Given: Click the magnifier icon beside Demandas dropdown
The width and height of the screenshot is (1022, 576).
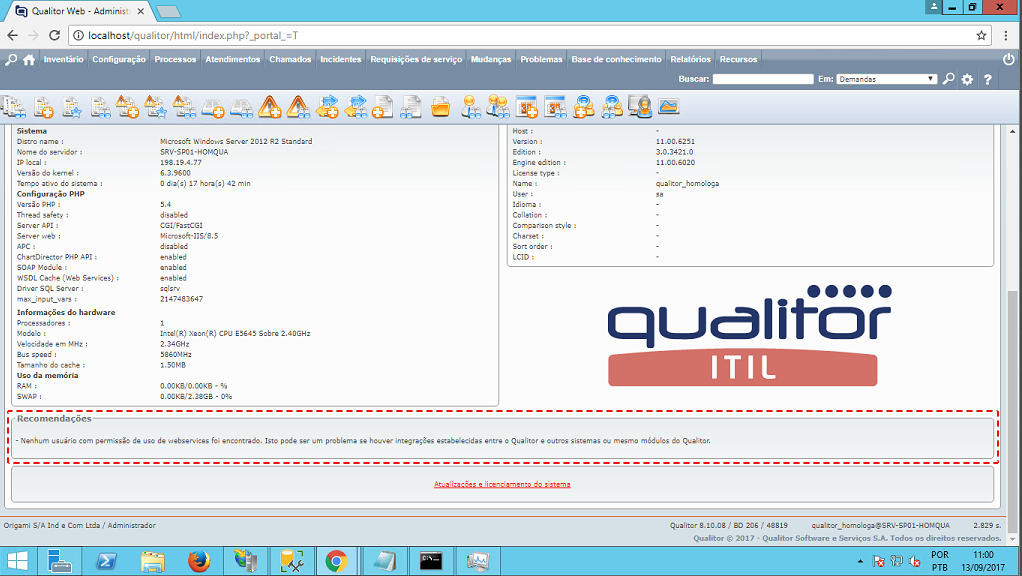Looking at the screenshot, I should (x=948, y=79).
